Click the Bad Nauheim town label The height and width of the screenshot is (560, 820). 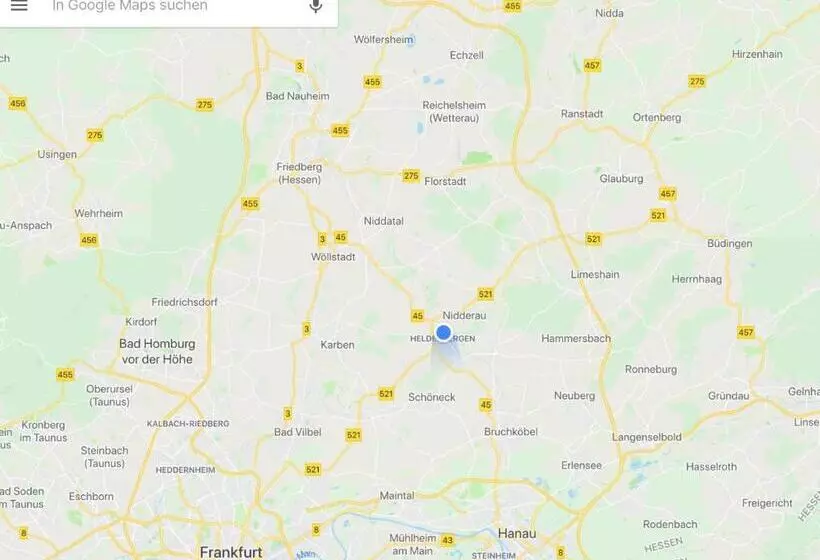point(298,96)
